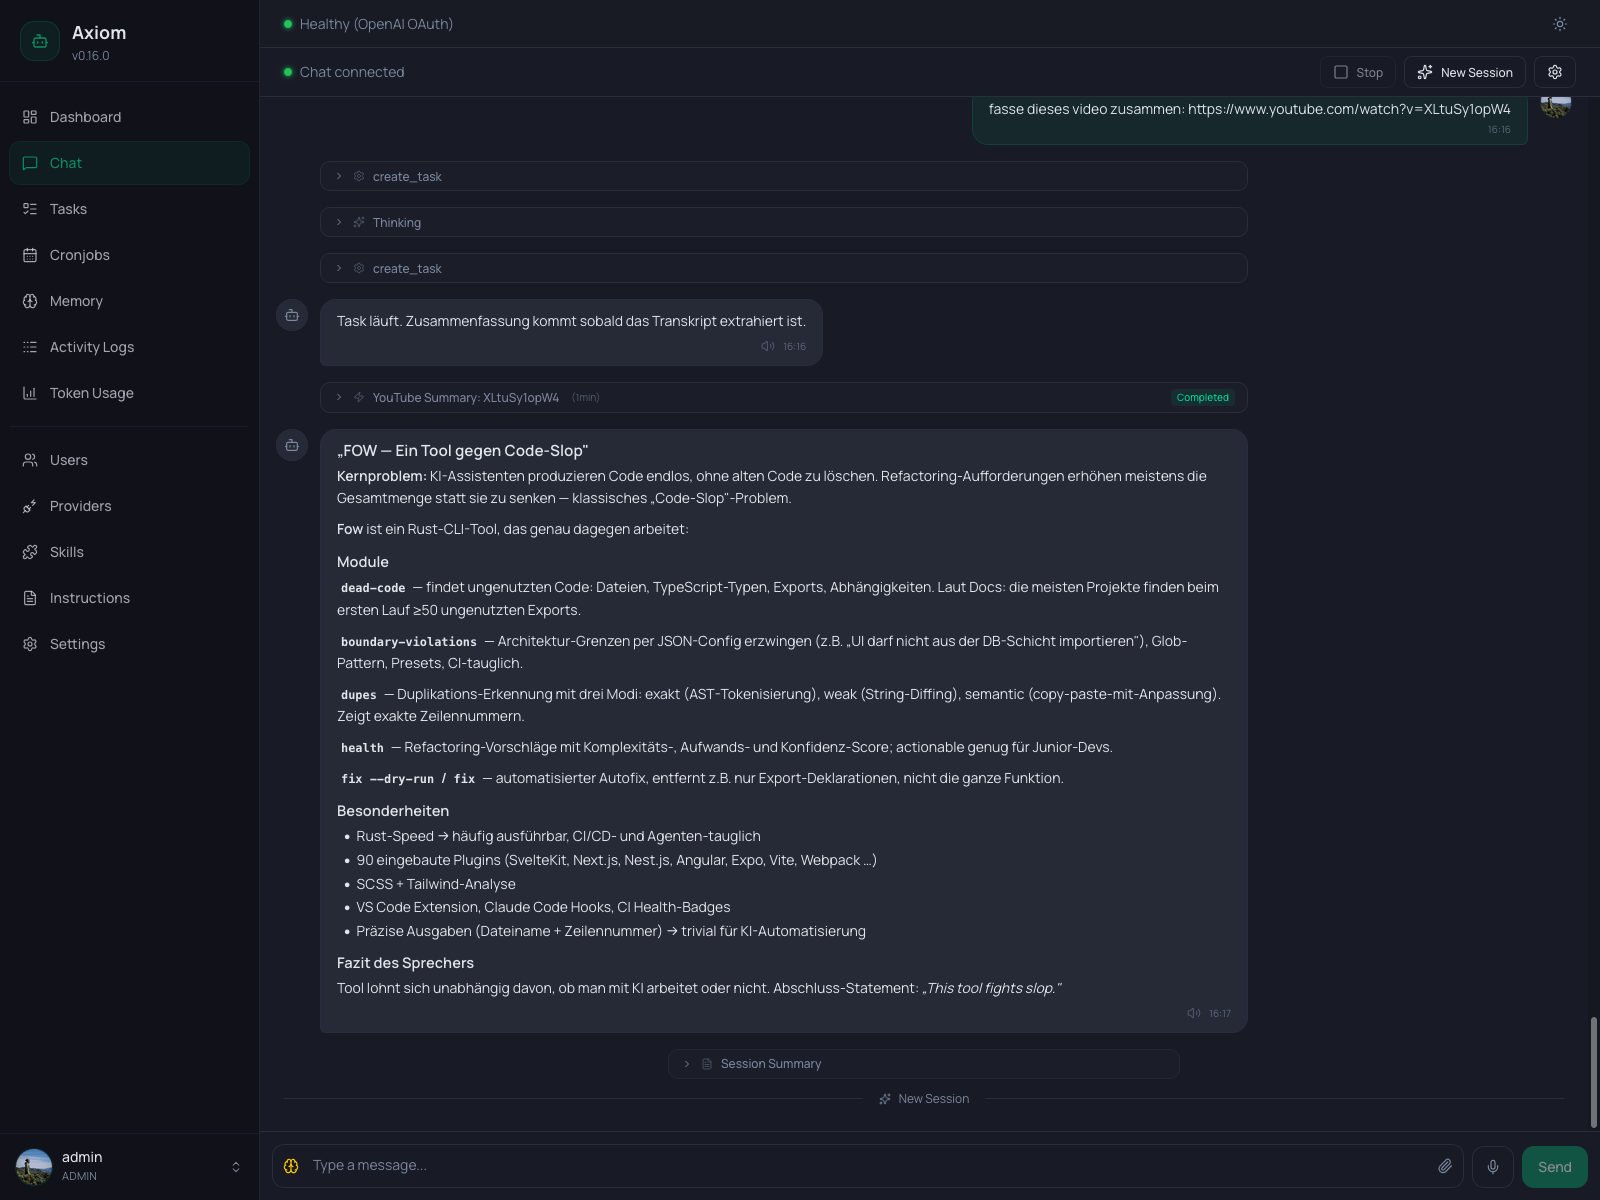Click the Stop button to halt generation
Screen dimensions: 1600x1200
coord(1357,72)
